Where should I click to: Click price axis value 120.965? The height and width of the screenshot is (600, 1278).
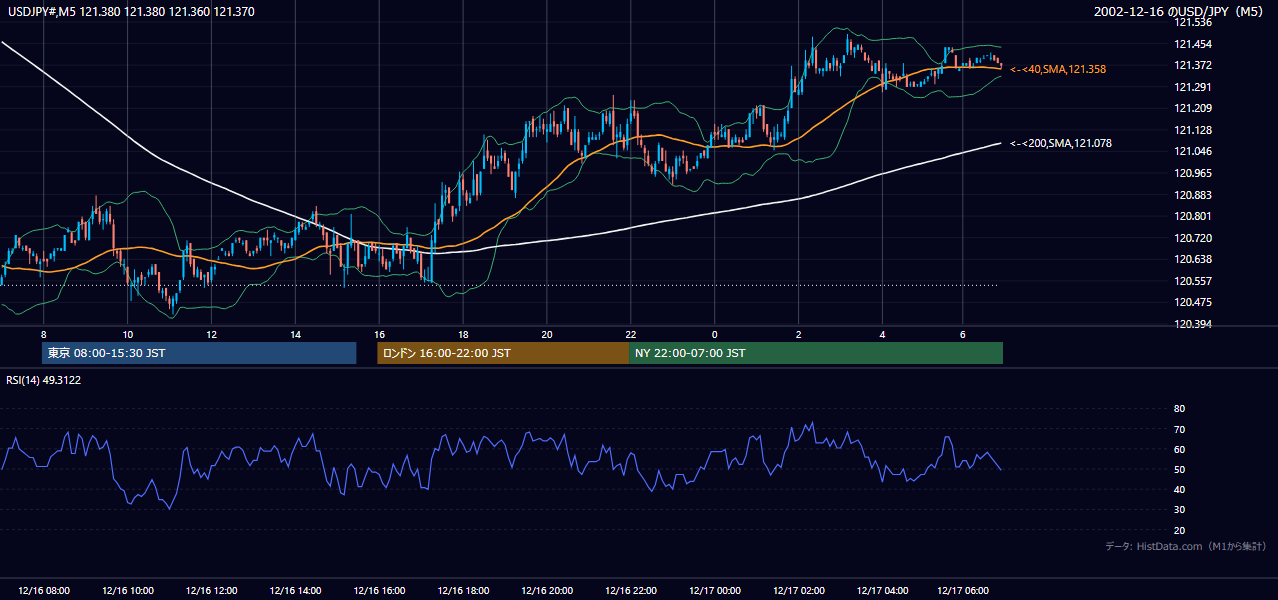(1192, 173)
